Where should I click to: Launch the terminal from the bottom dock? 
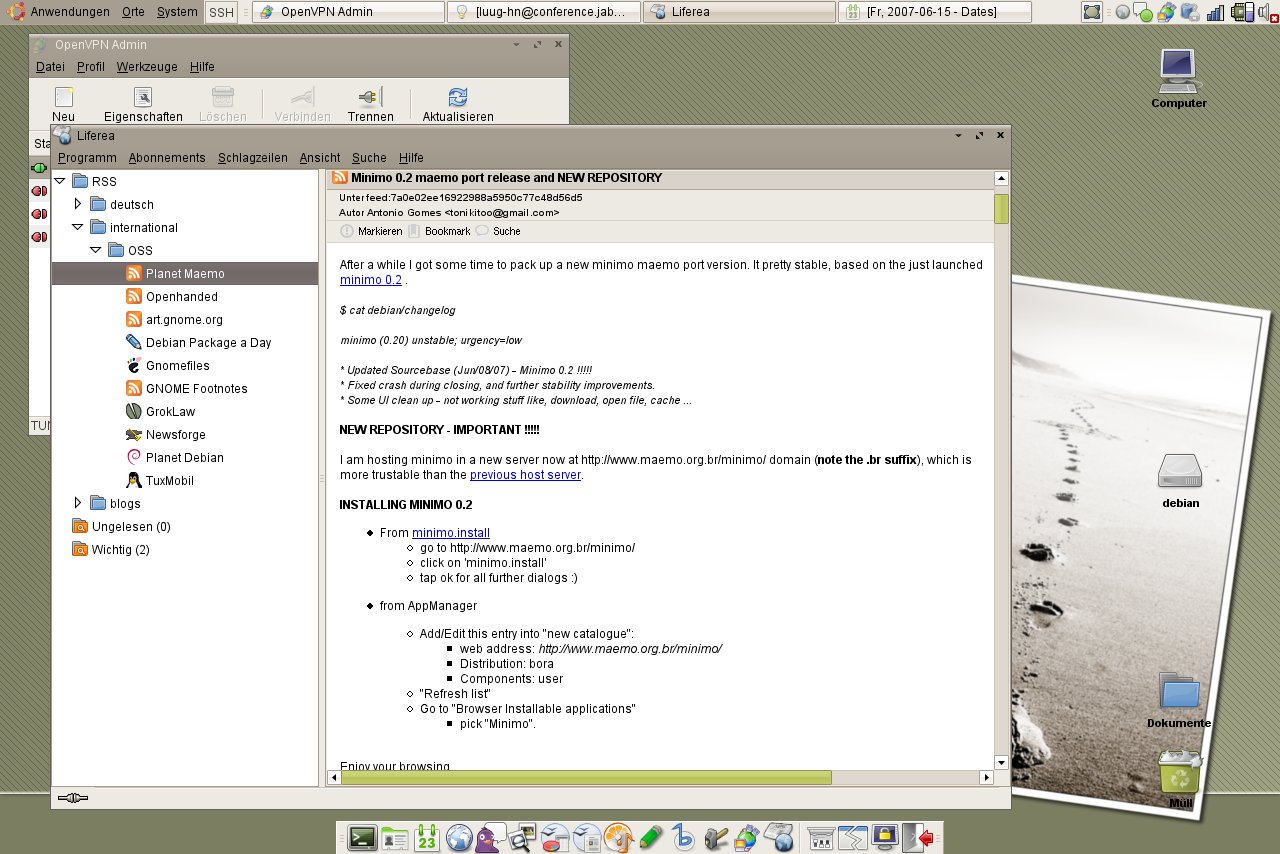362,838
